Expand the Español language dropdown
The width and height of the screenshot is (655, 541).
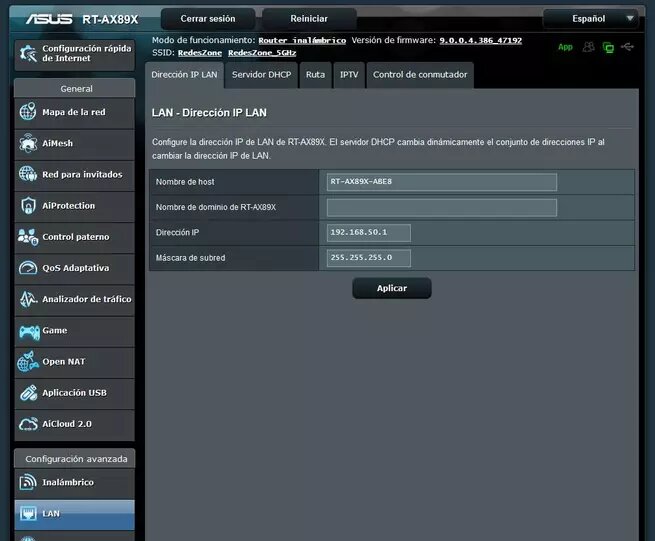click(590, 18)
